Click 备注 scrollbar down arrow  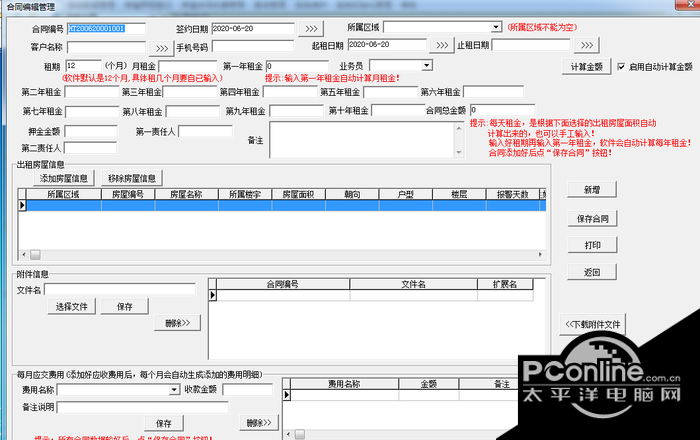point(458,153)
